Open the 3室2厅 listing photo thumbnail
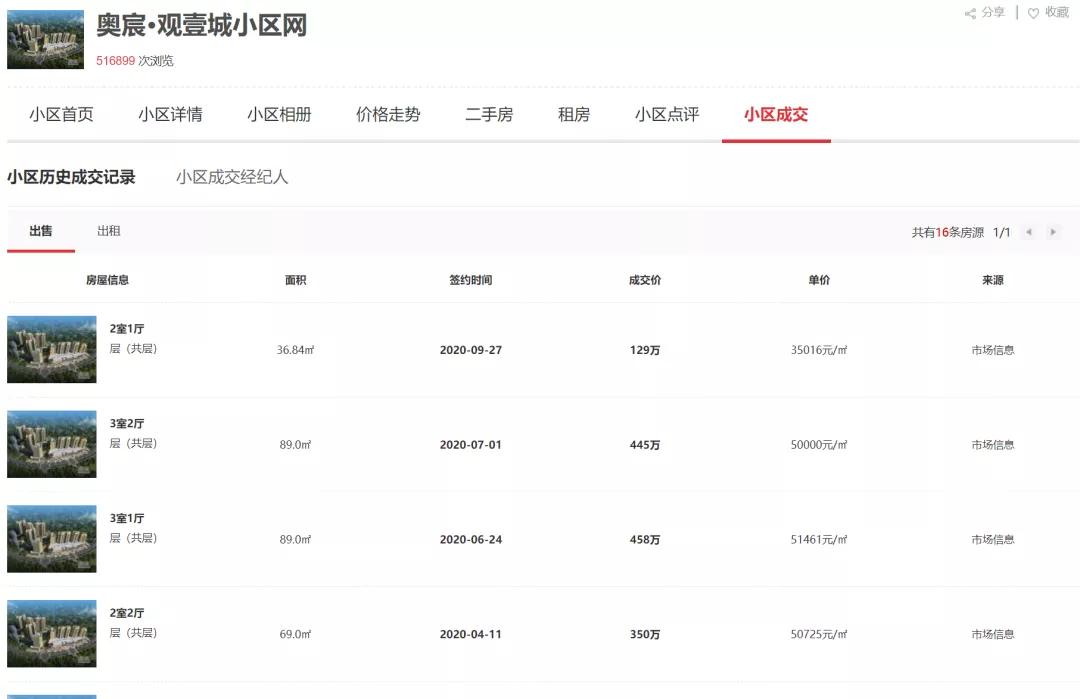 pos(51,444)
